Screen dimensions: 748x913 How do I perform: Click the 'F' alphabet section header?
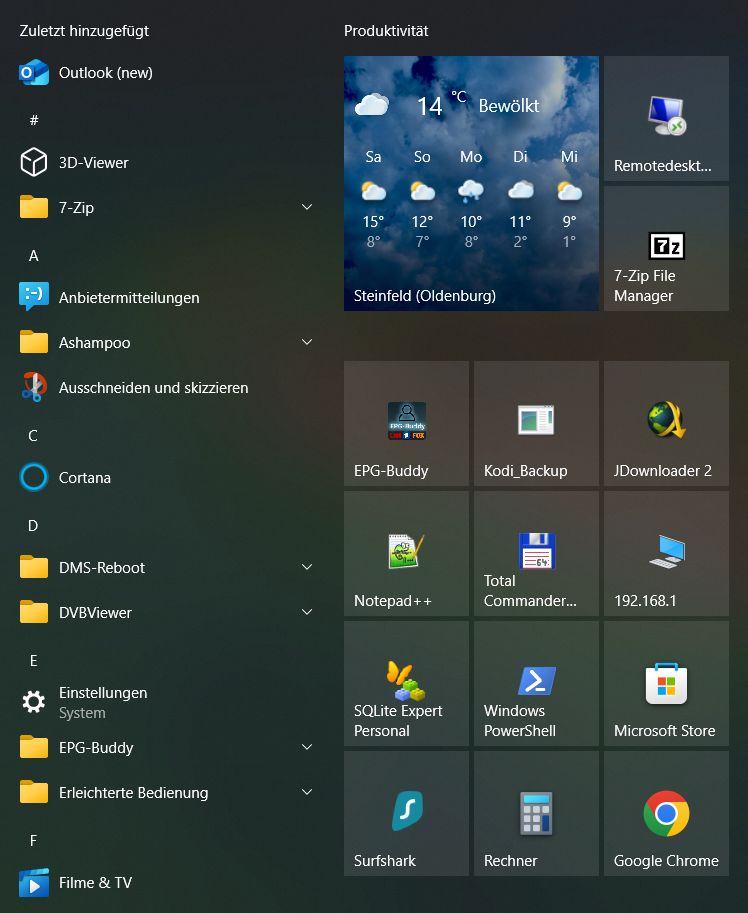[x=34, y=841]
